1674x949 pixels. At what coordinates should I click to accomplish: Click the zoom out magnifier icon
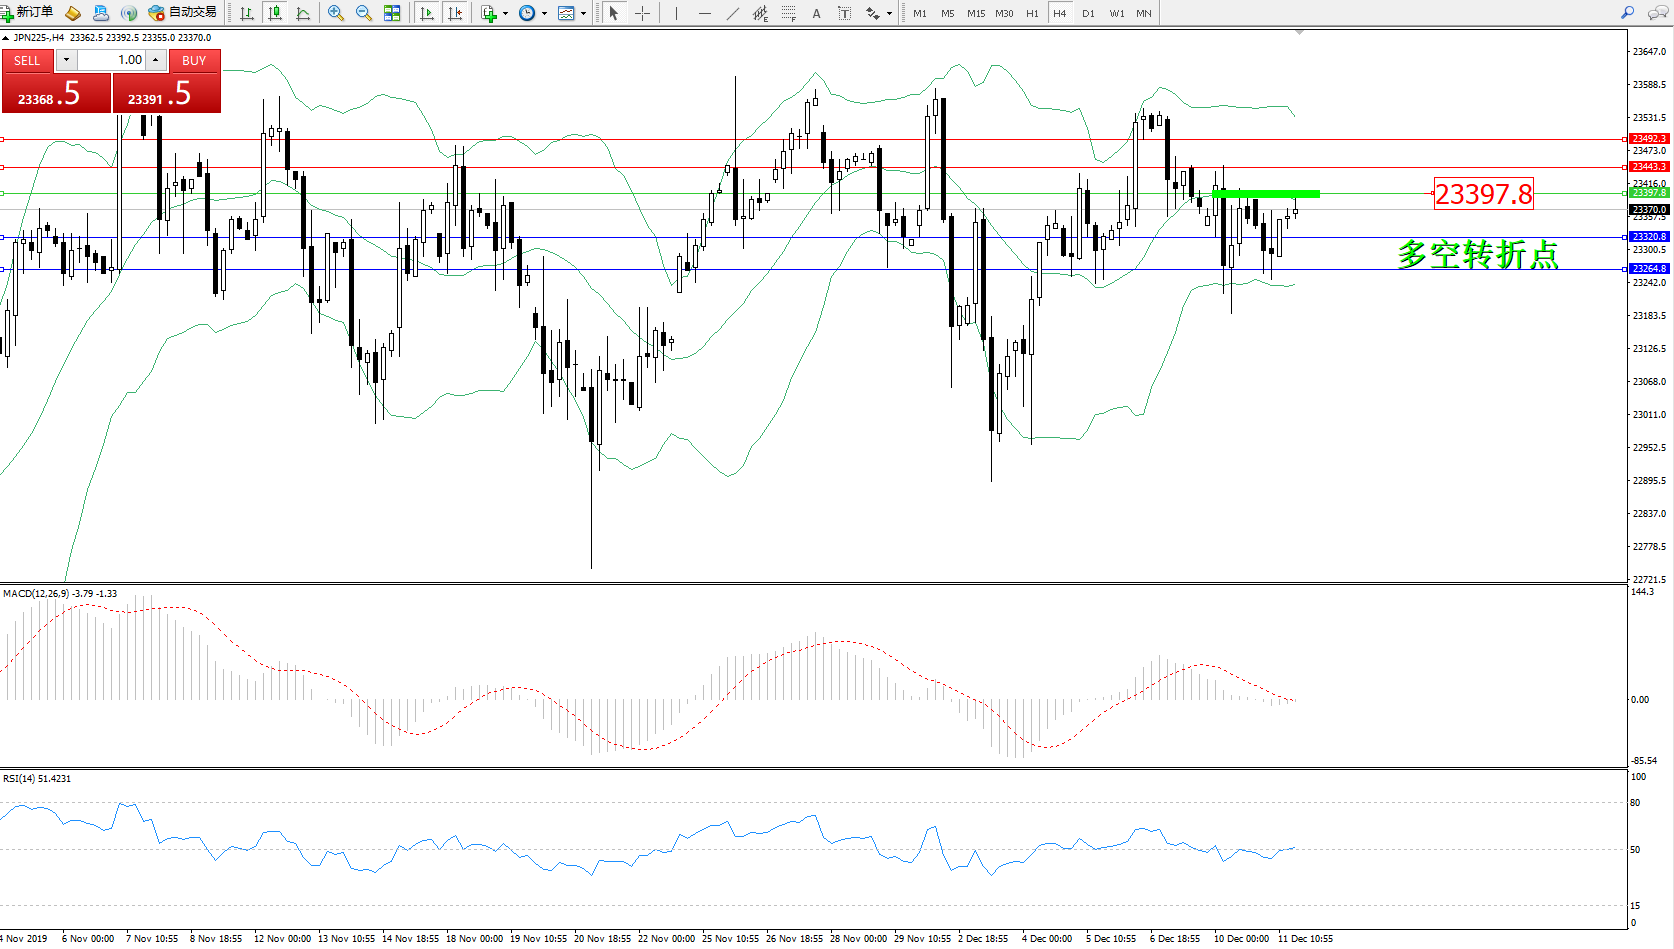[x=364, y=13]
